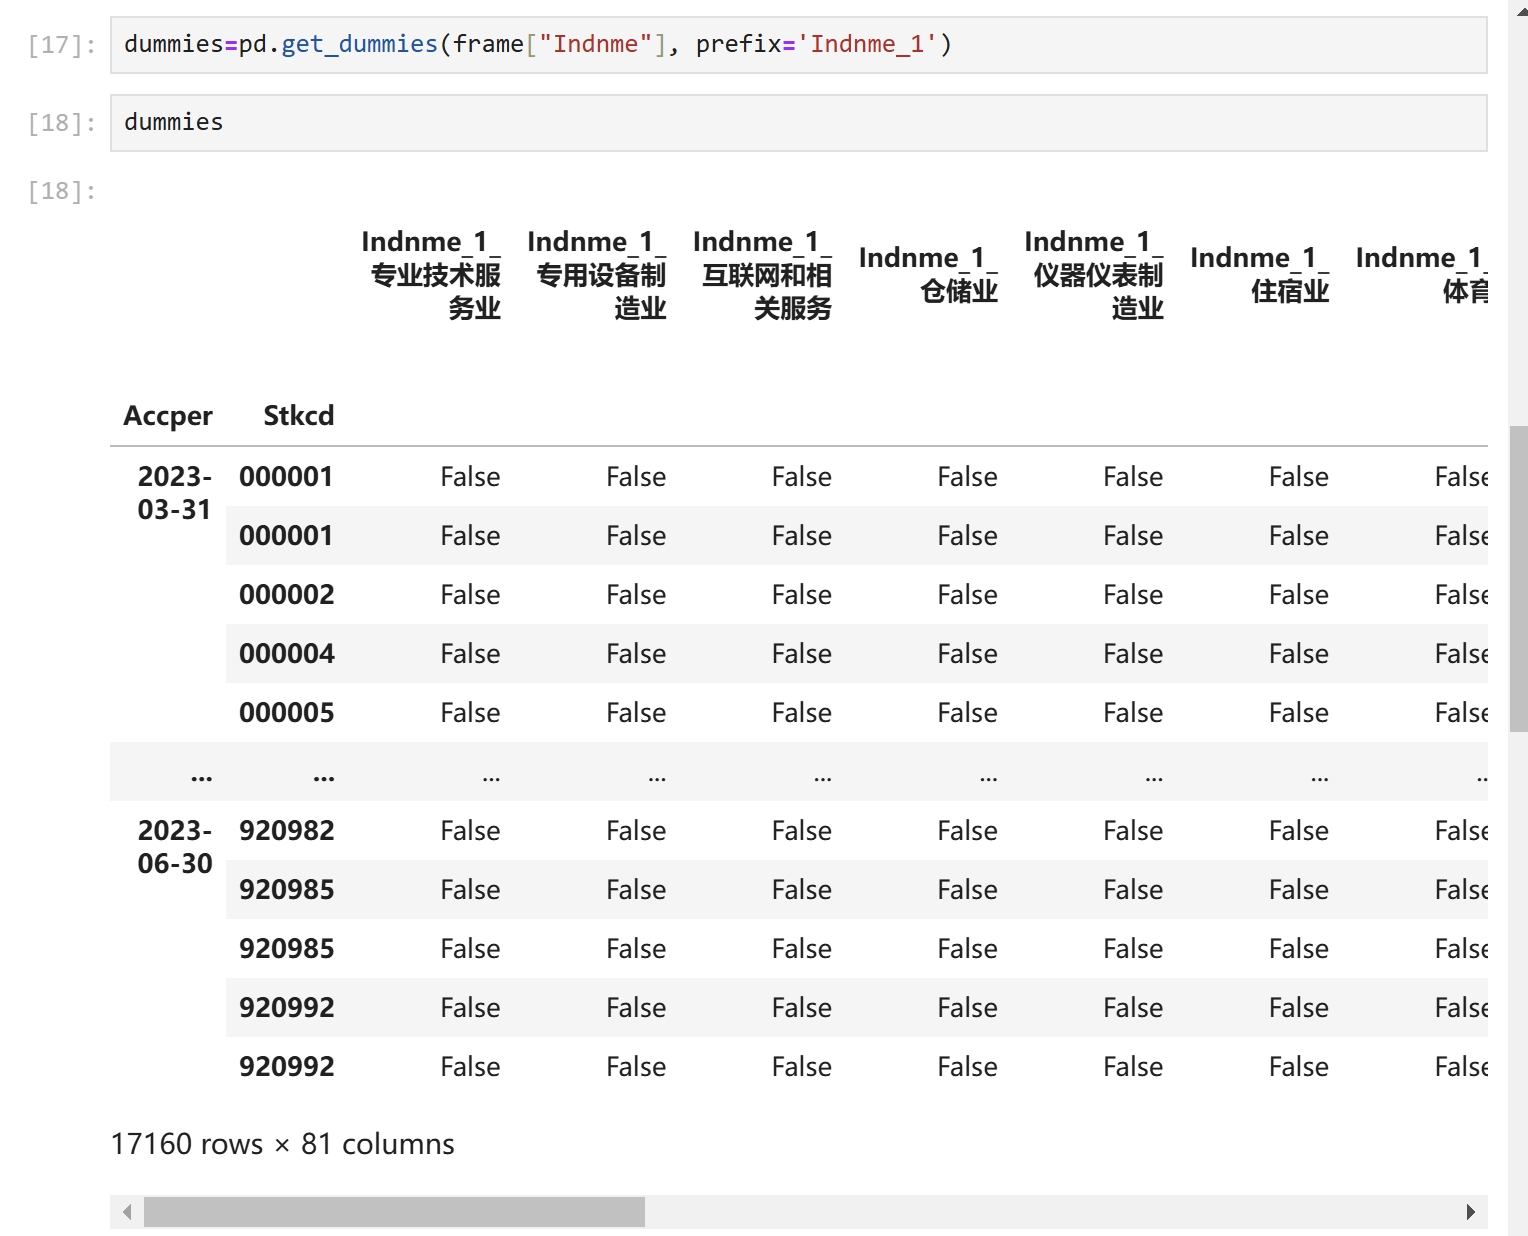The height and width of the screenshot is (1236, 1528).
Task: Click the '17160 rows × 81 columns' summary text
Action: click(x=282, y=1144)
